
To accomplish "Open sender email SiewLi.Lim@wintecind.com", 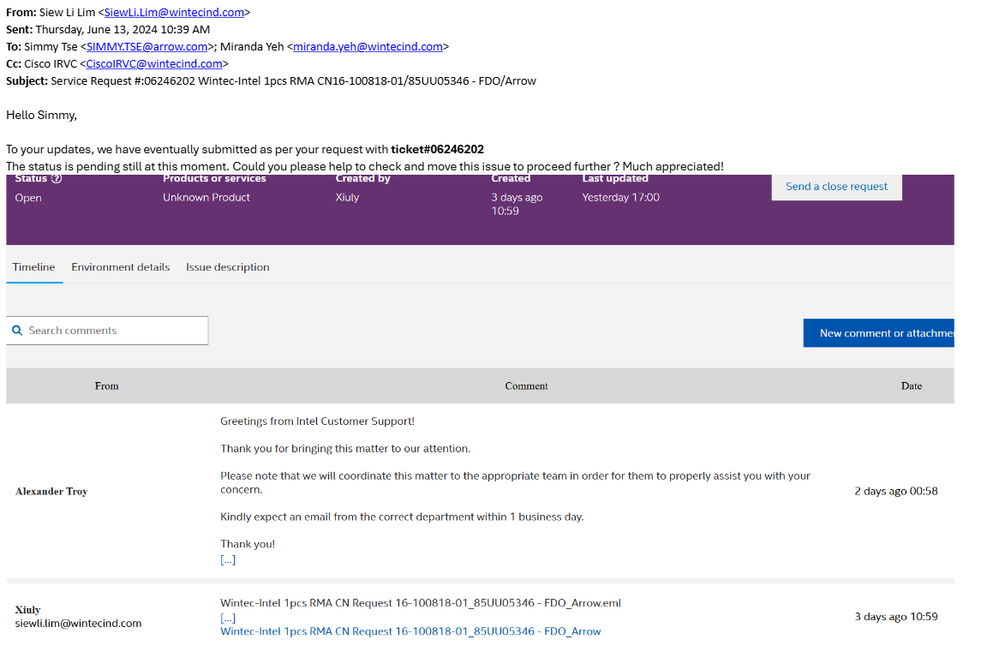I will 174,12.
